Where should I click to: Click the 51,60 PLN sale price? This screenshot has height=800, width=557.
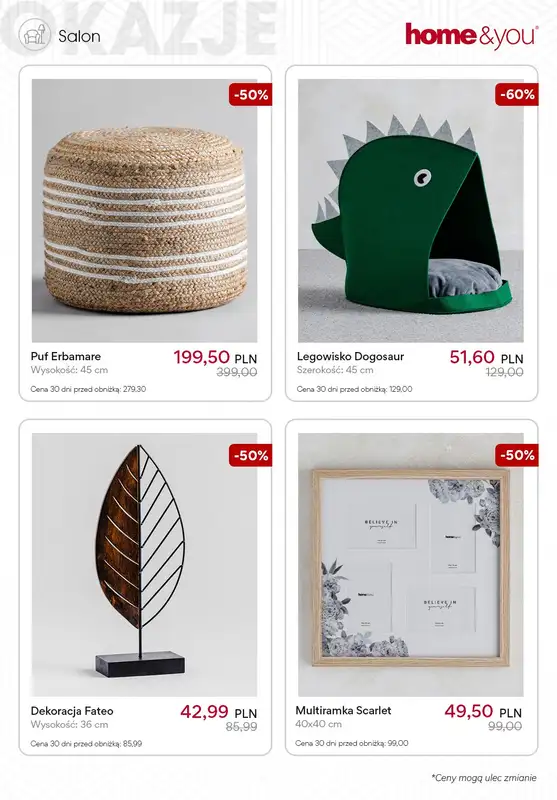click(x=487, y=357)
